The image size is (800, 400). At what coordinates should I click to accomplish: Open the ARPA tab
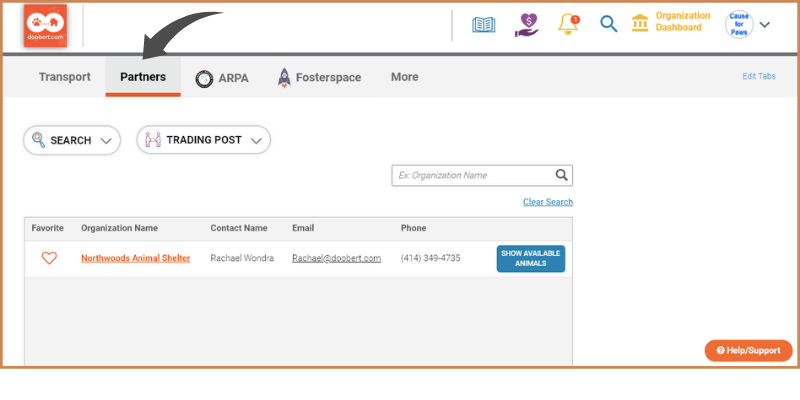click(222, 78)
